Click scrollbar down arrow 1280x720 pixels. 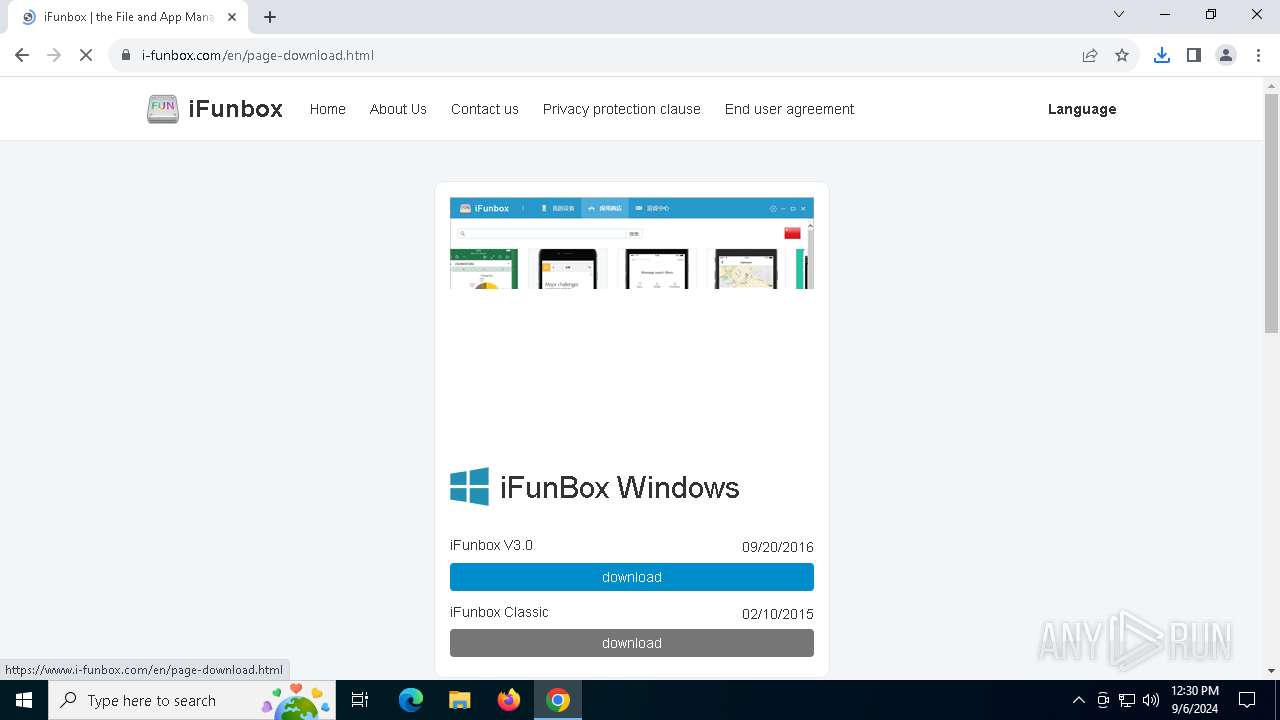click(x=1272, y=671)
